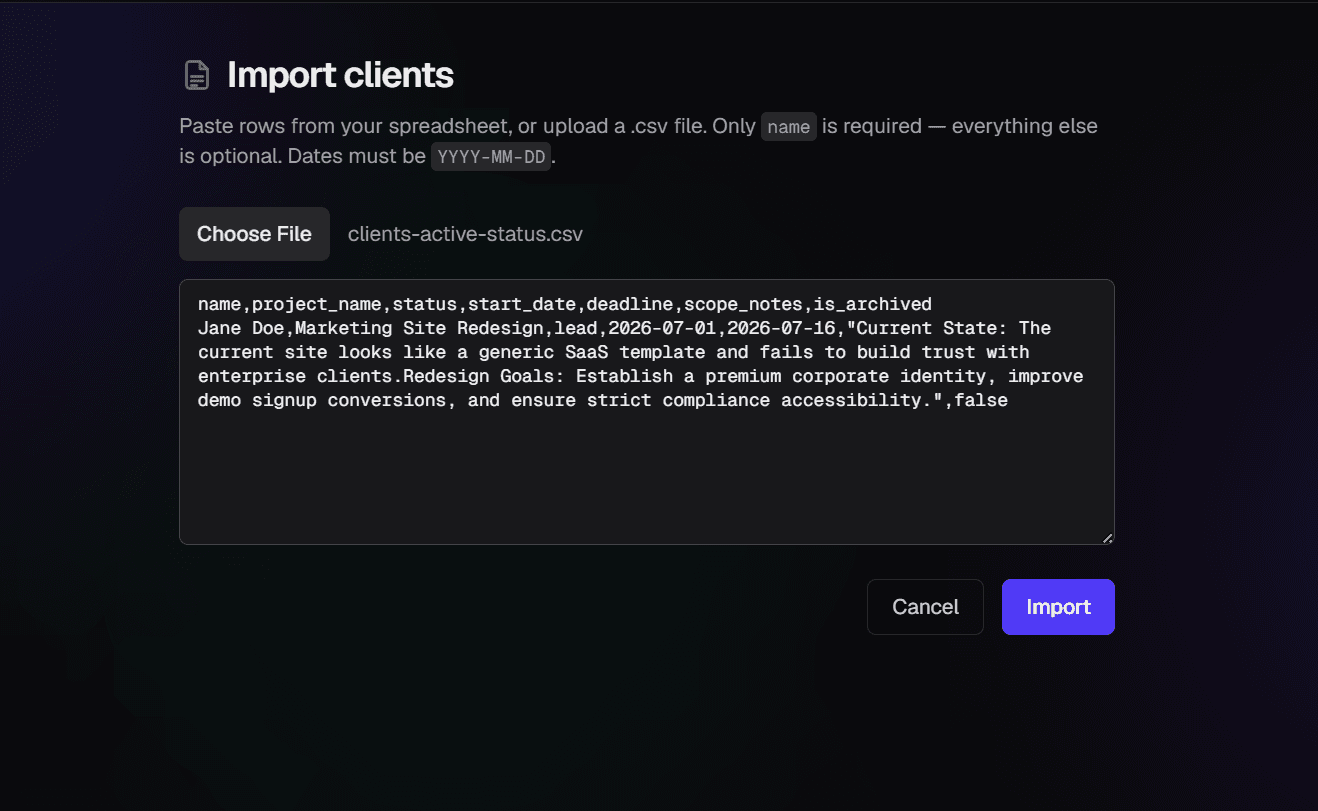The image size is (1318, 811).
Task: Click the YYYY-MM-DD format tag
Action: point(491,157)
